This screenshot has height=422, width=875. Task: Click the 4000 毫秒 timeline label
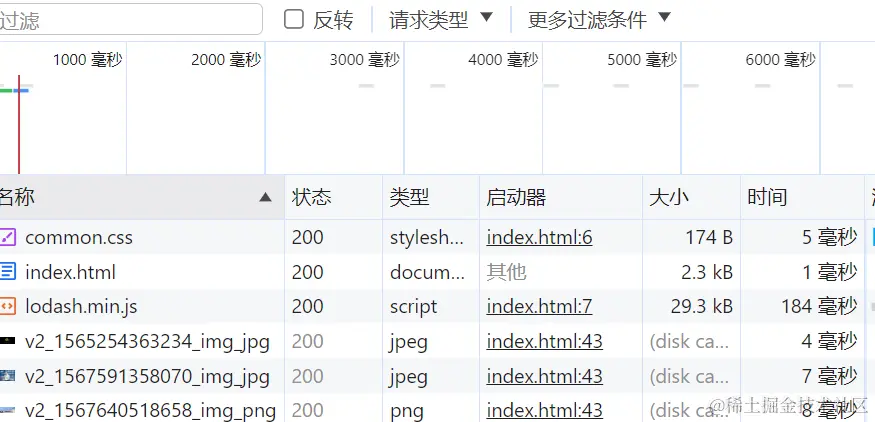(503, 60)
